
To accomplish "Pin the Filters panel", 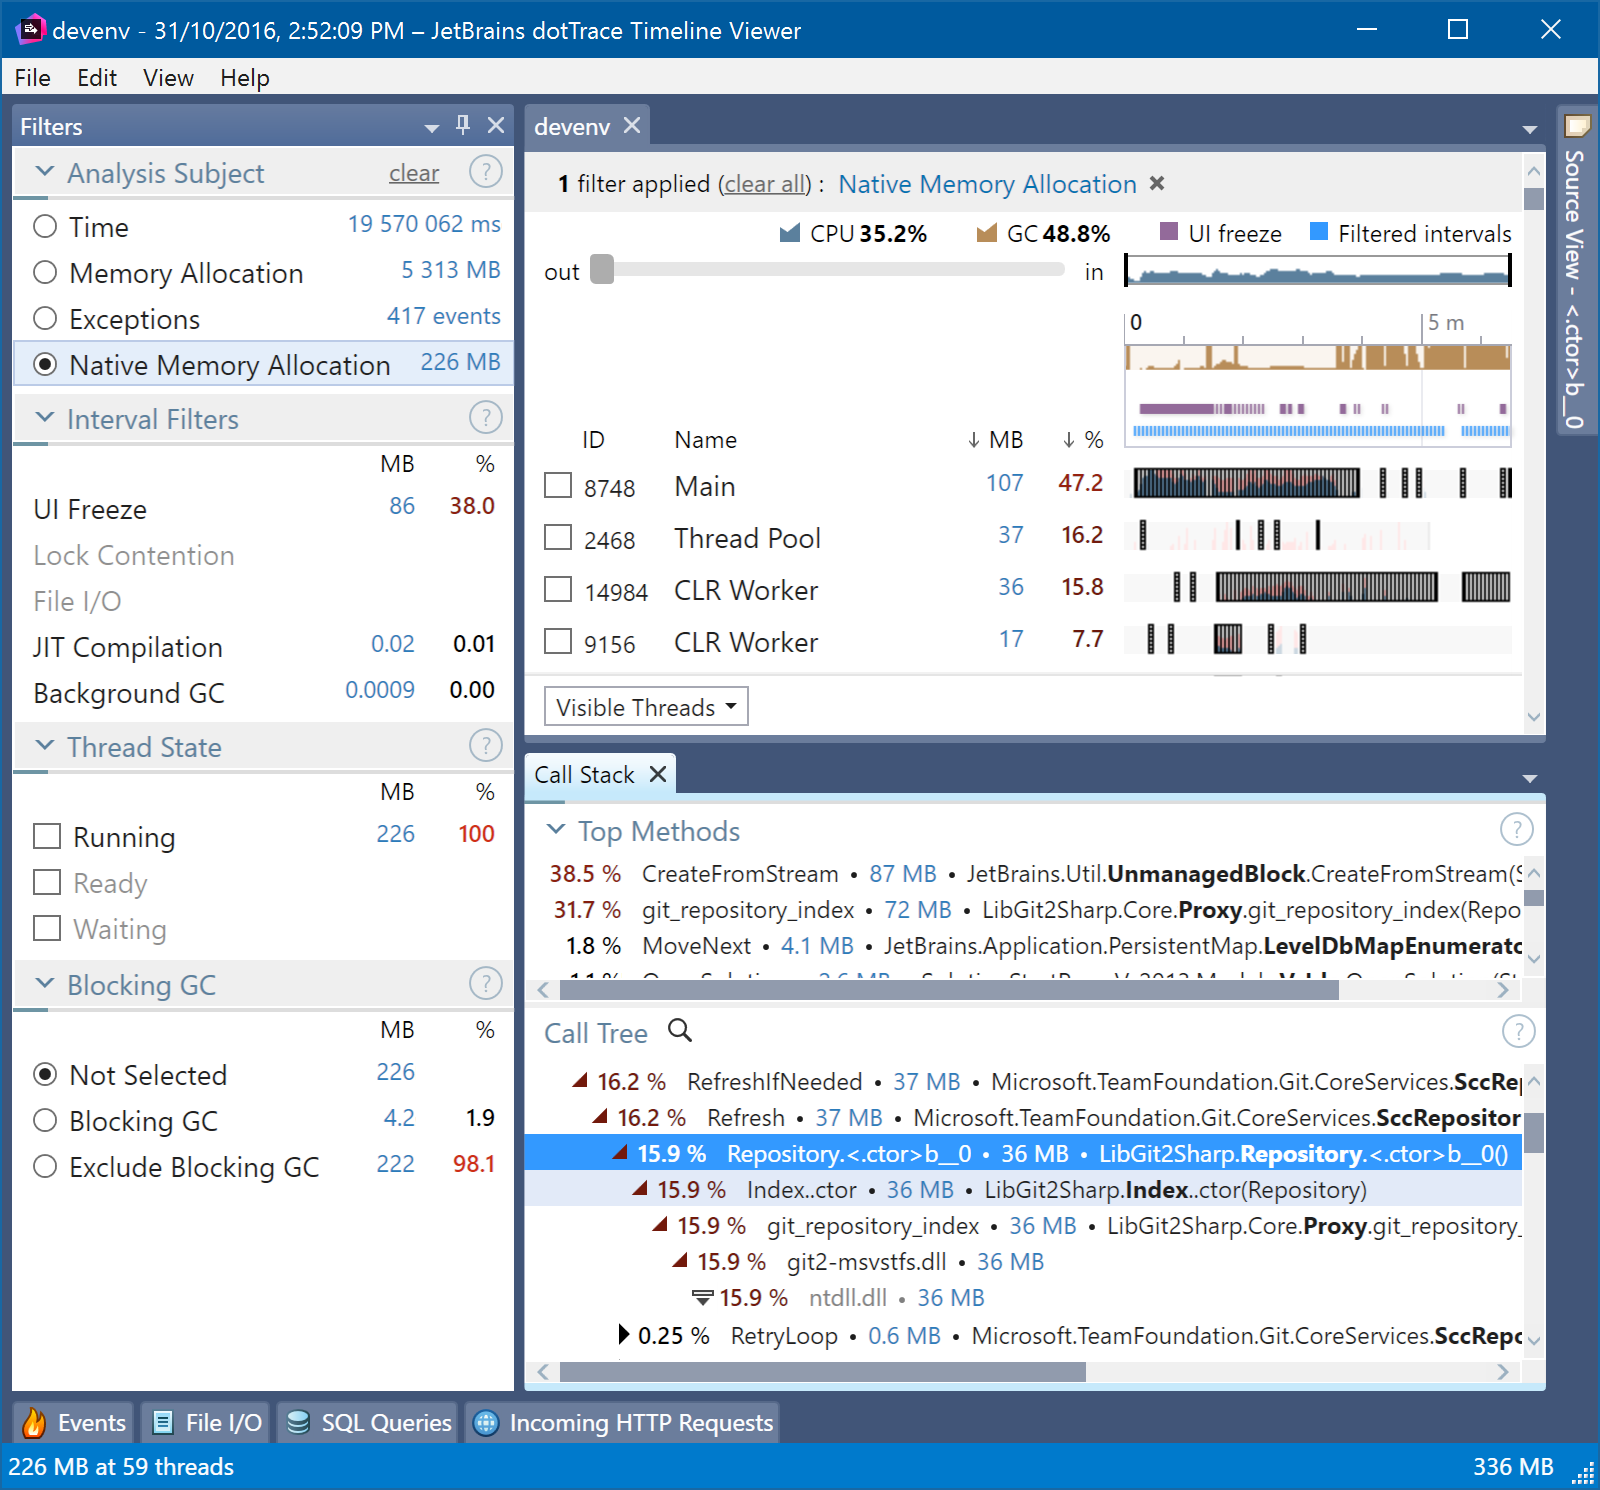I will (462, 125).
